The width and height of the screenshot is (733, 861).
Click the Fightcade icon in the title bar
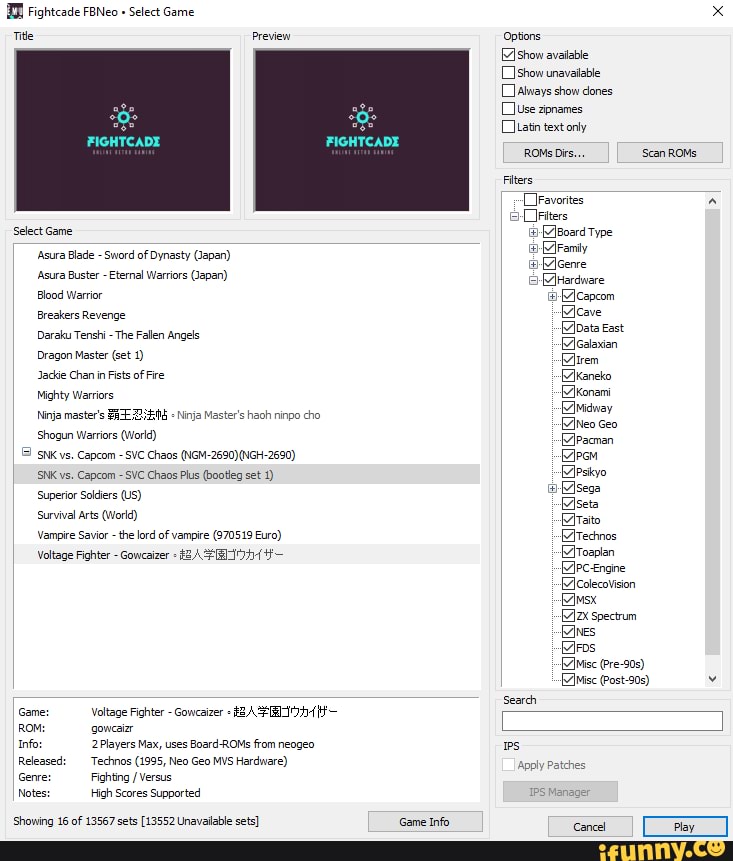[x=14, y=12]
